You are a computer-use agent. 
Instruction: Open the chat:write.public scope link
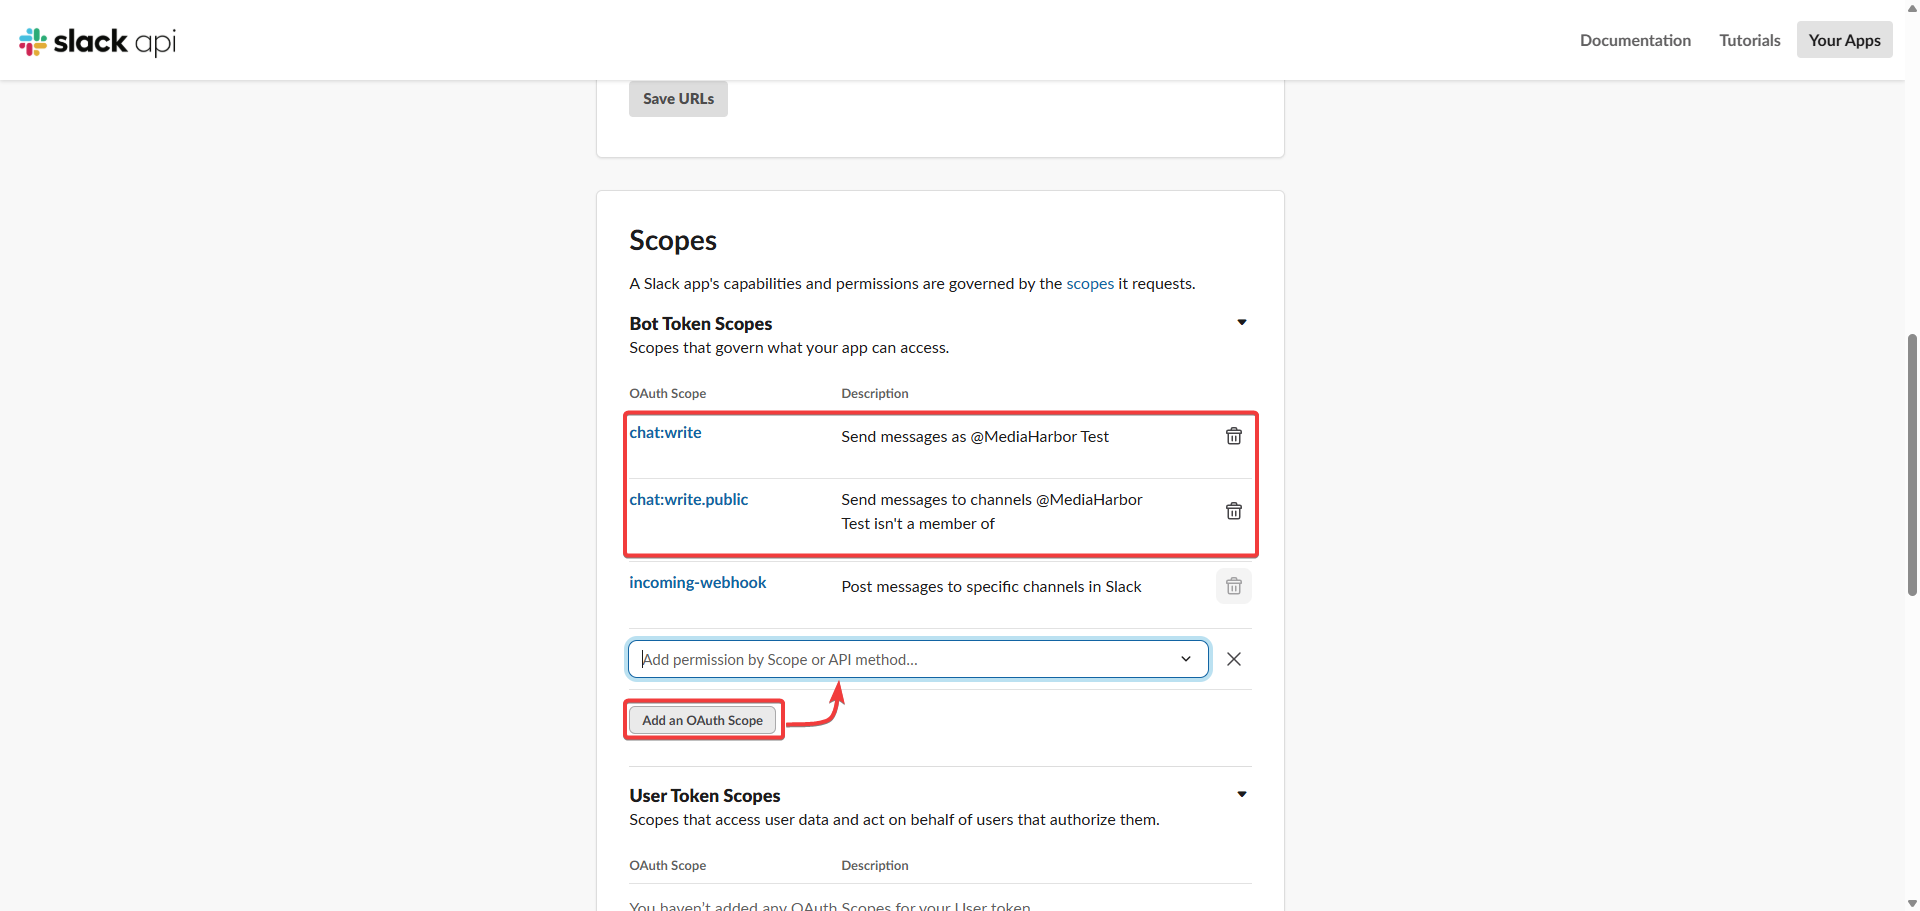tap(688, 500)
